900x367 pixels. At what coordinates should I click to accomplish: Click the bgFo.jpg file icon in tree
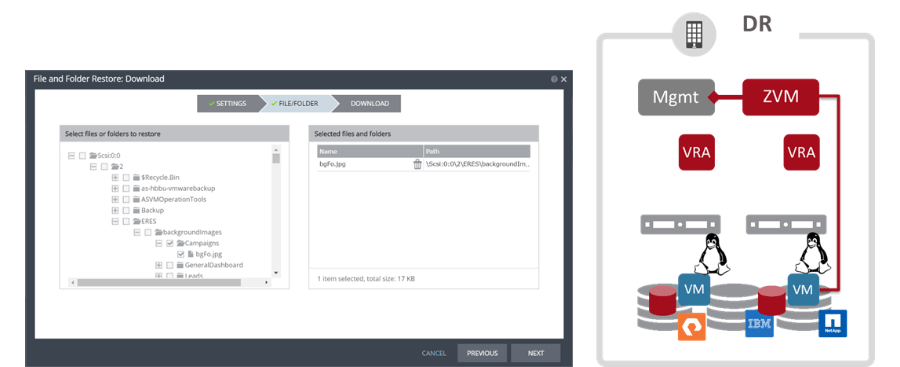(191, 254)
